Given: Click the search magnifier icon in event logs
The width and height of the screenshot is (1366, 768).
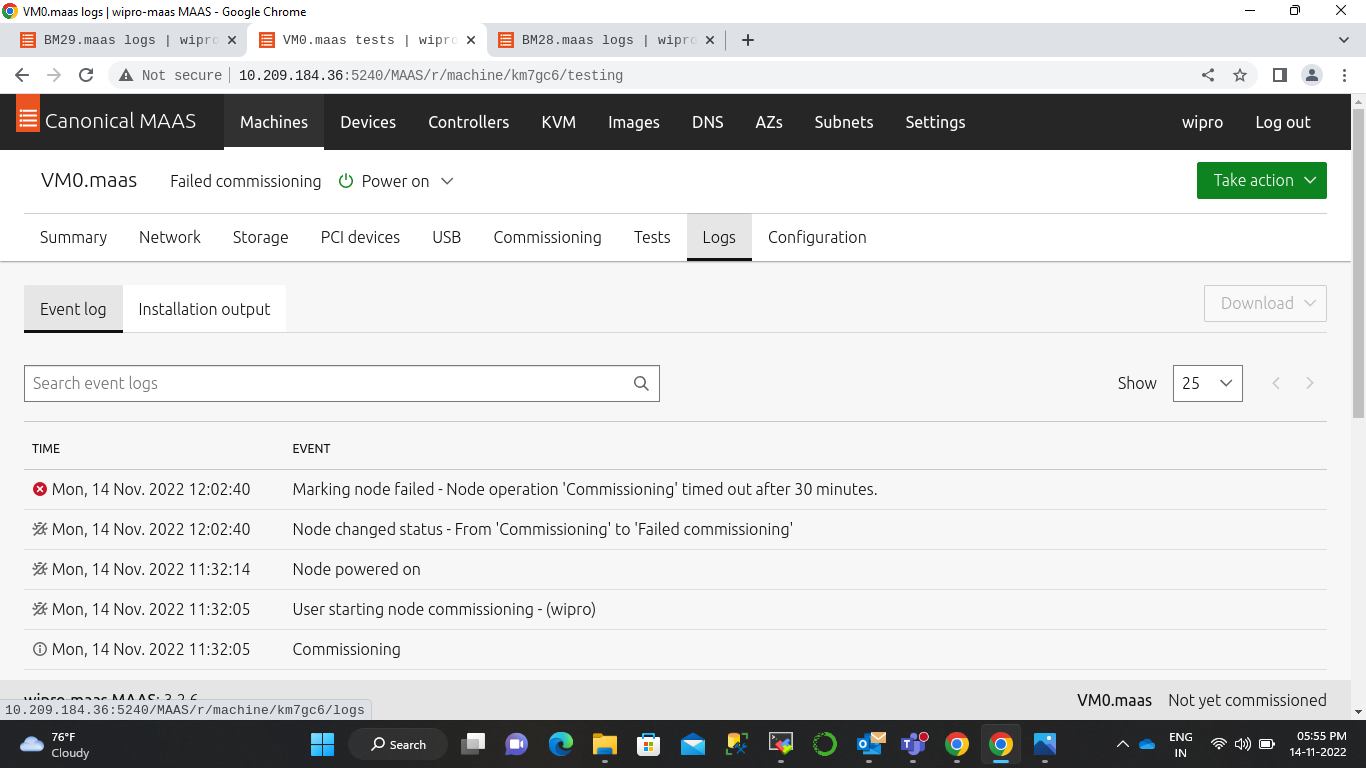Looking at the screenshot, I should click(641, 383).
